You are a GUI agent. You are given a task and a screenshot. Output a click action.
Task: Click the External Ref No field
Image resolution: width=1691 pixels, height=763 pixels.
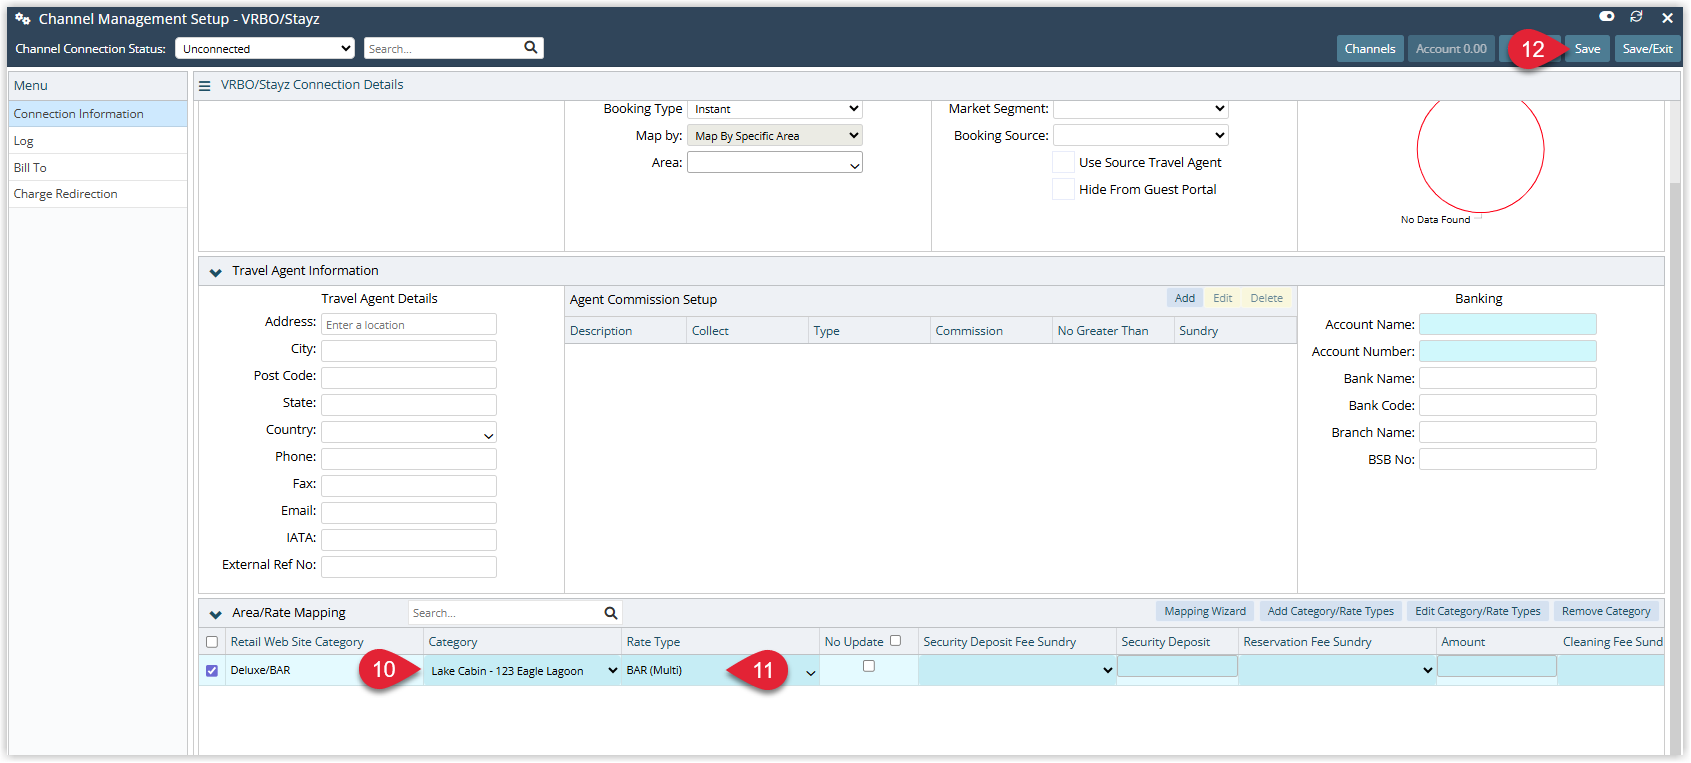click(409, 567)
